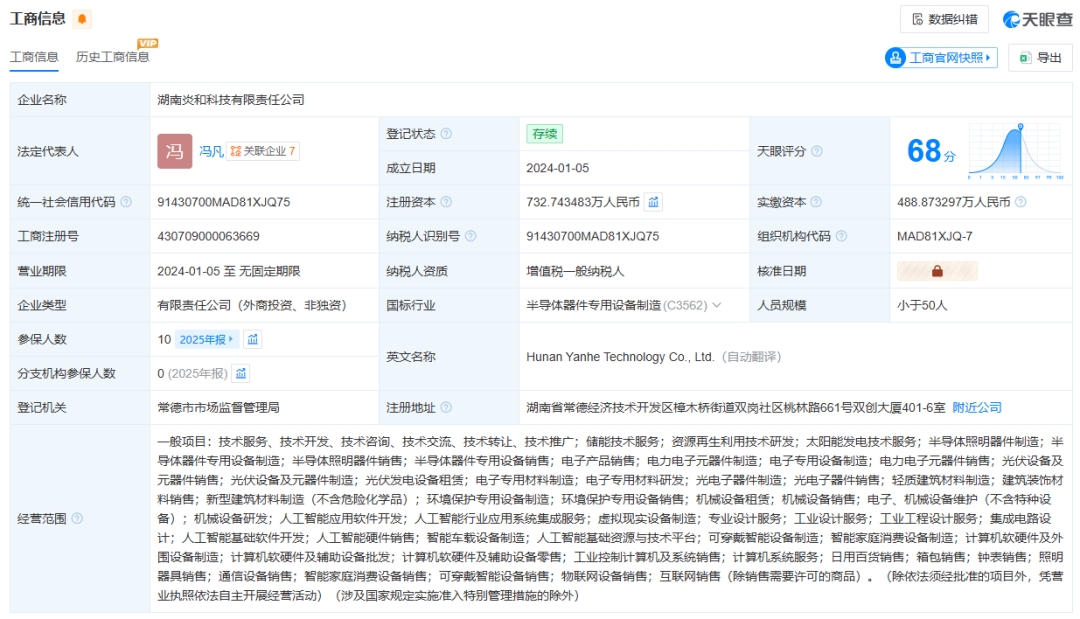Select English name Hunan Yanhe Technology Co., Ltd.
Viewport: 1080px width, 619px height.
coord(620,357)
